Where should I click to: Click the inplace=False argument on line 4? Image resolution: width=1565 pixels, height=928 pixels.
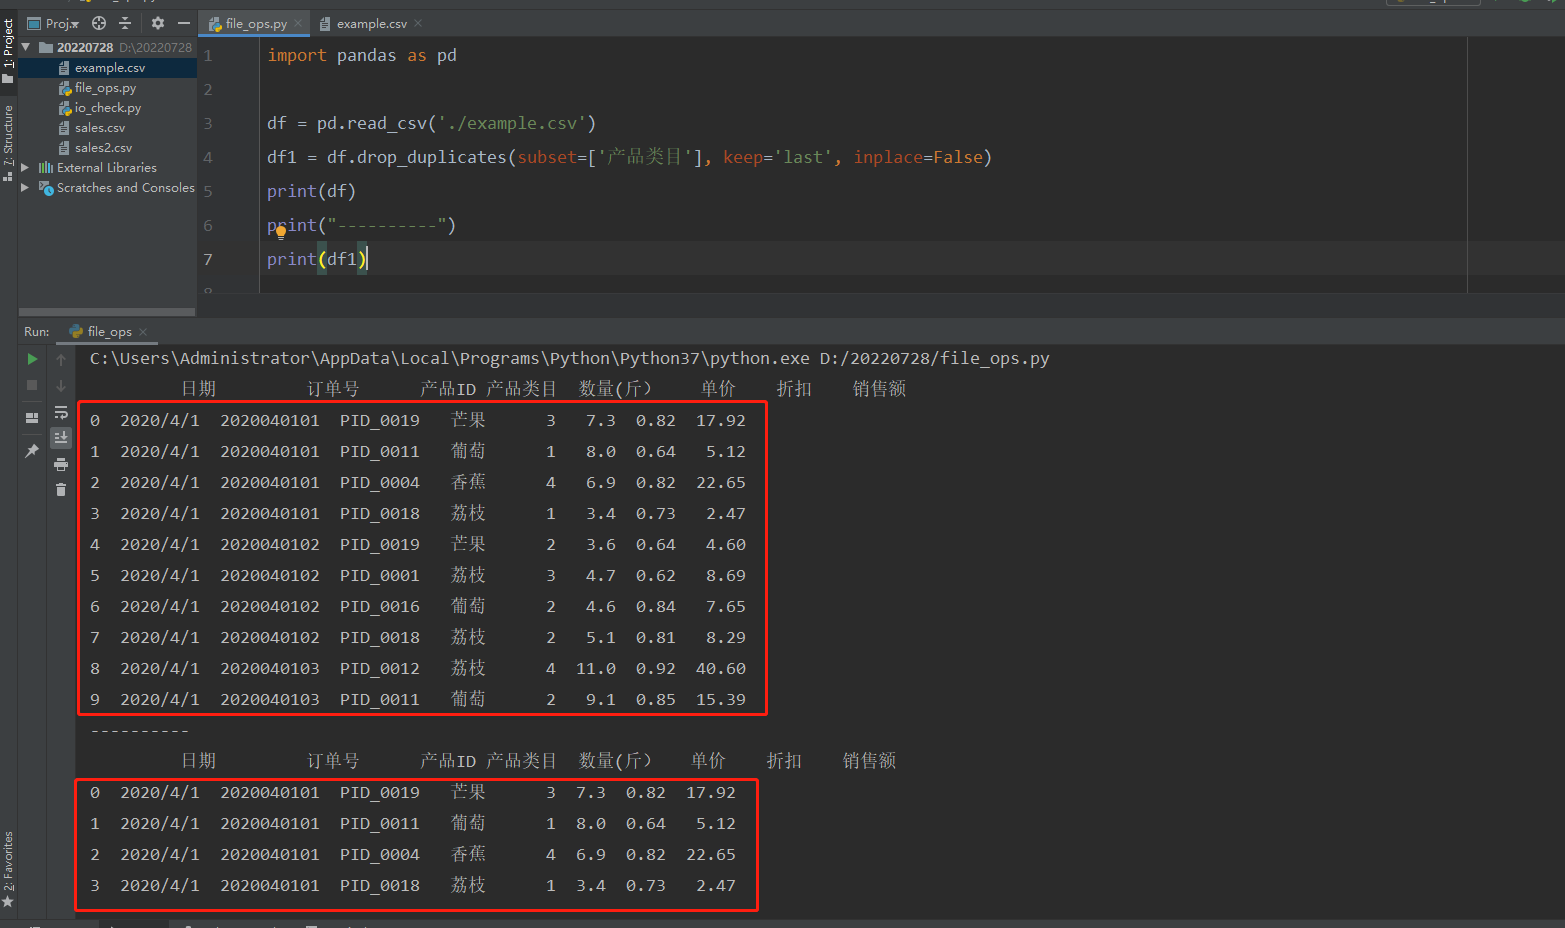918,157
